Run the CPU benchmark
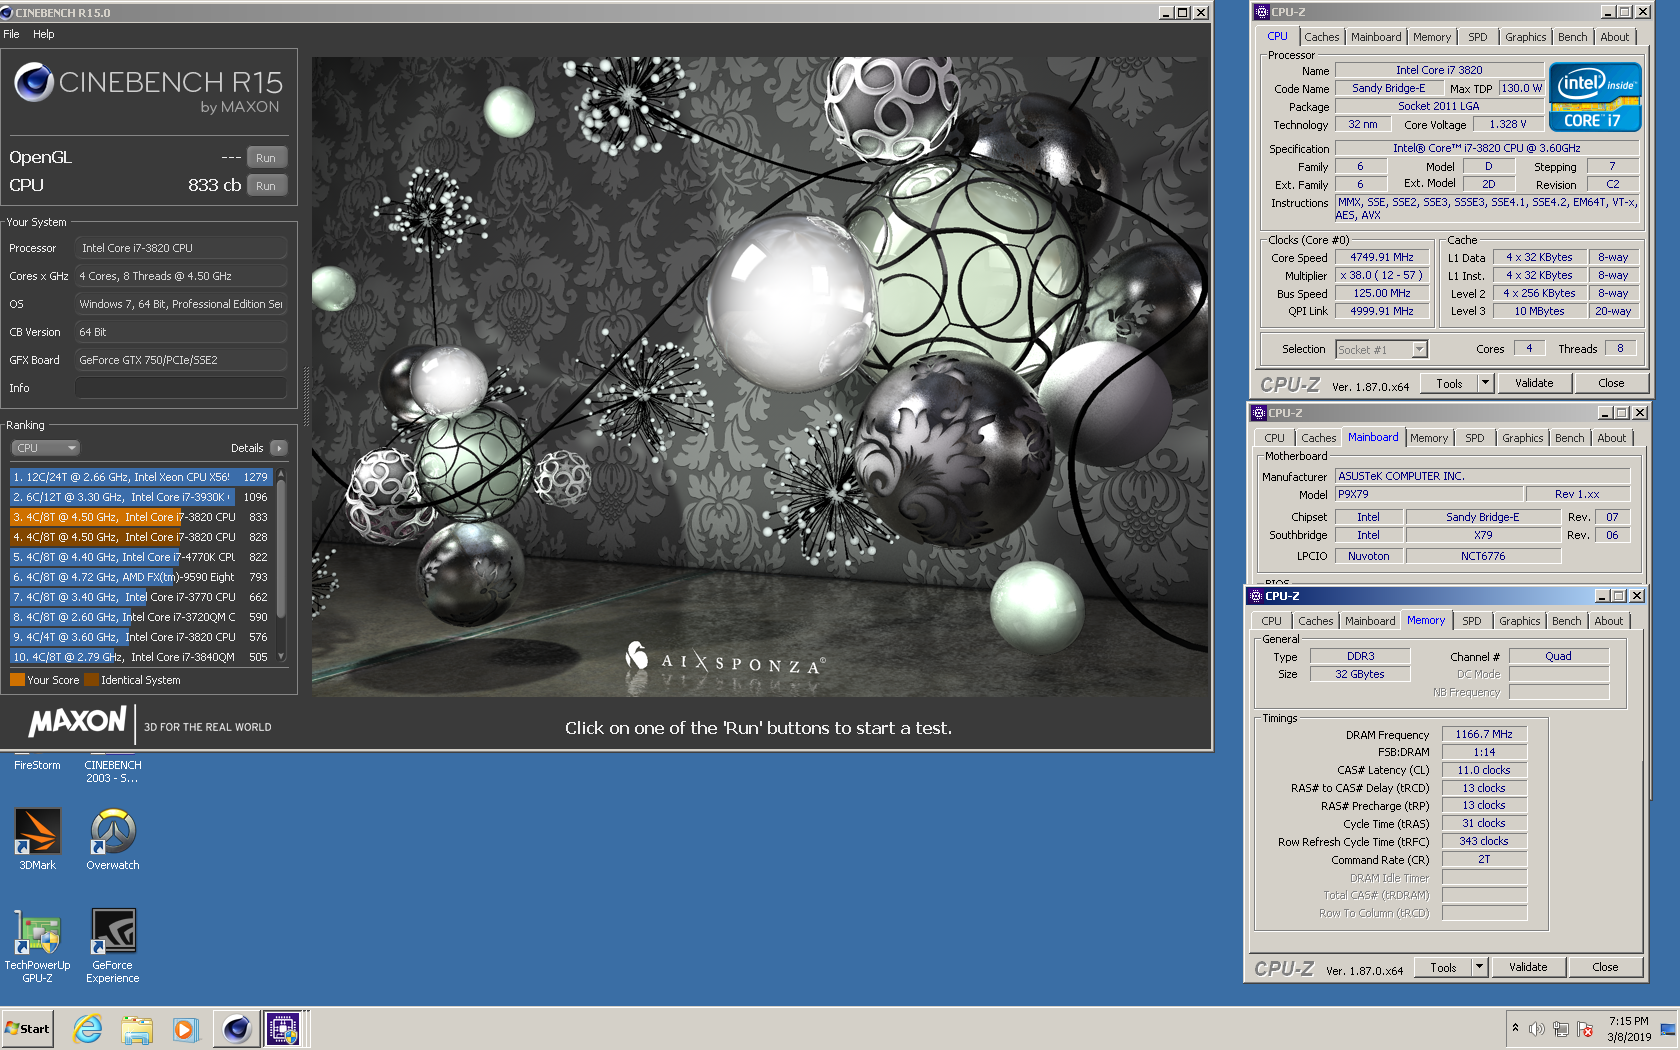1680x1050 pixels. [x=266, y=186]
